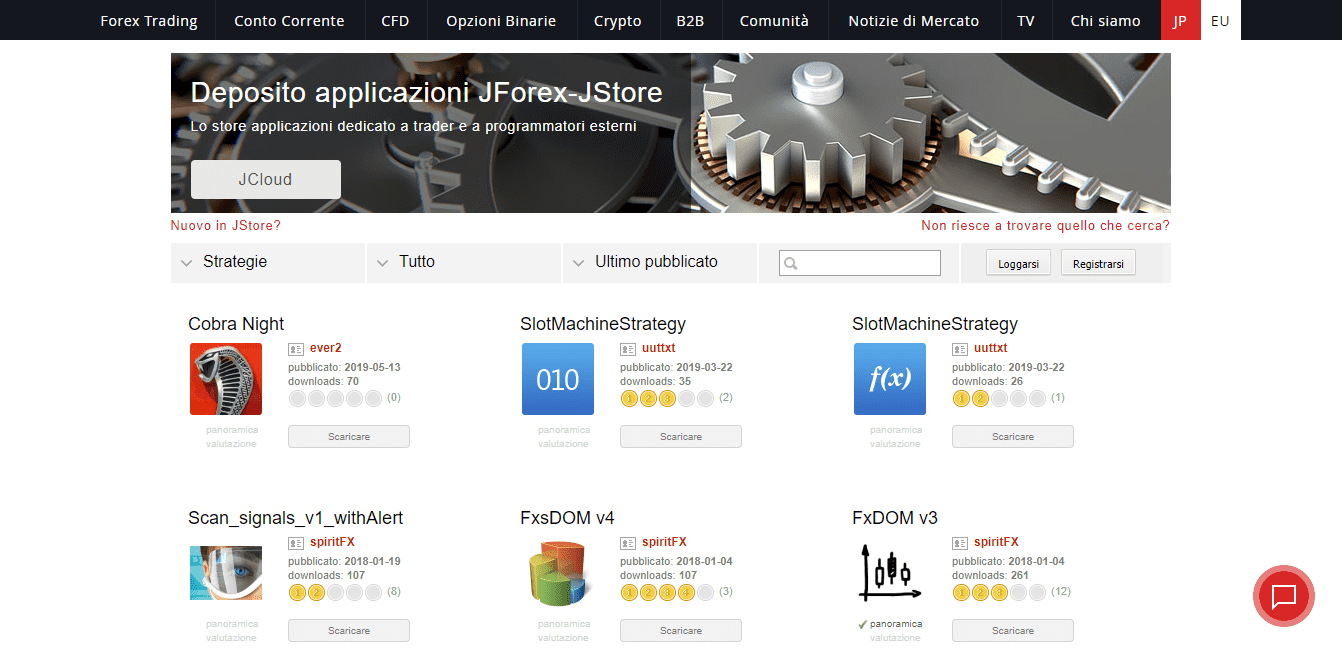Screen dimensions: 1342x651
Task: Click second rating coin on SlotMachineStrategy with 26 downloads
Action: point(981,399)
